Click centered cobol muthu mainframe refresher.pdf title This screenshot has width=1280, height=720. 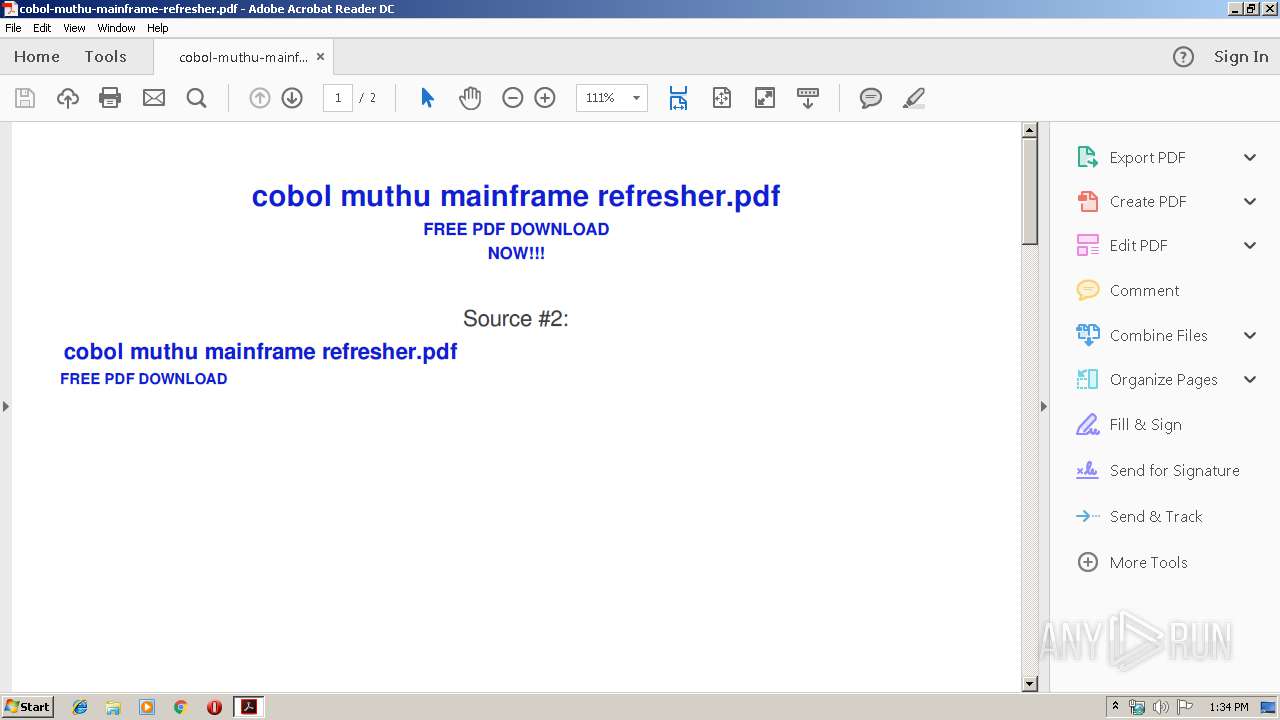coord(516,196)
